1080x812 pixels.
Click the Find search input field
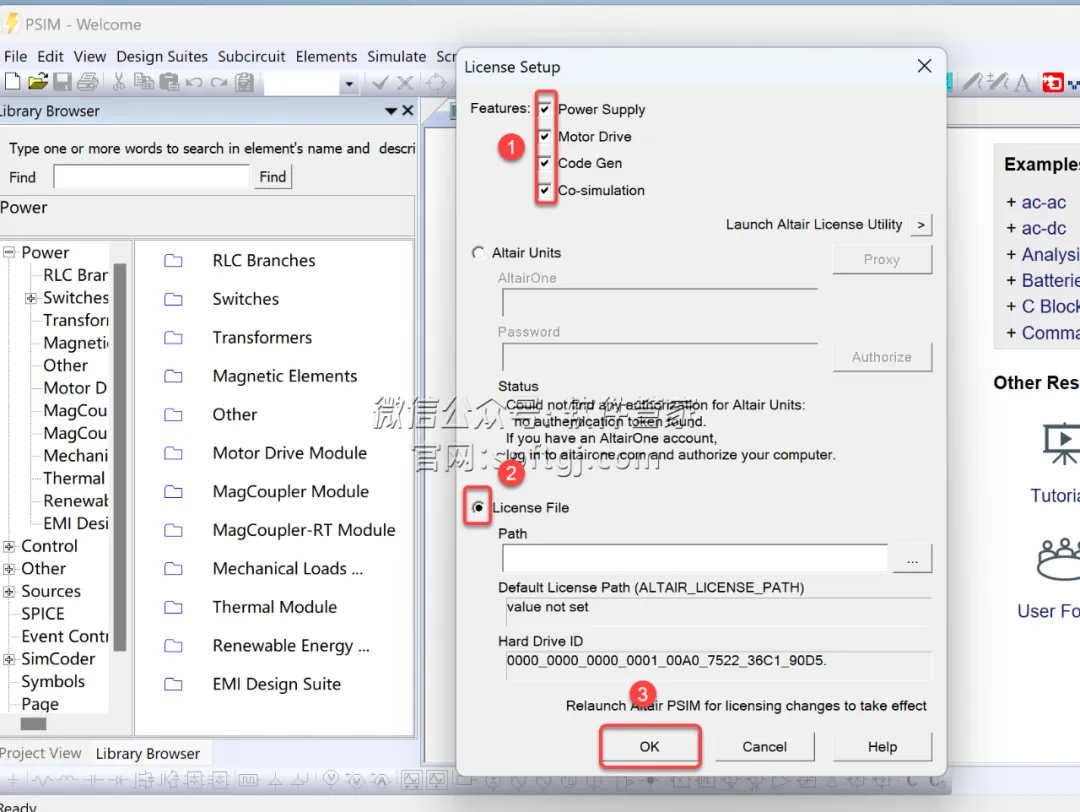tap(152, 177)
